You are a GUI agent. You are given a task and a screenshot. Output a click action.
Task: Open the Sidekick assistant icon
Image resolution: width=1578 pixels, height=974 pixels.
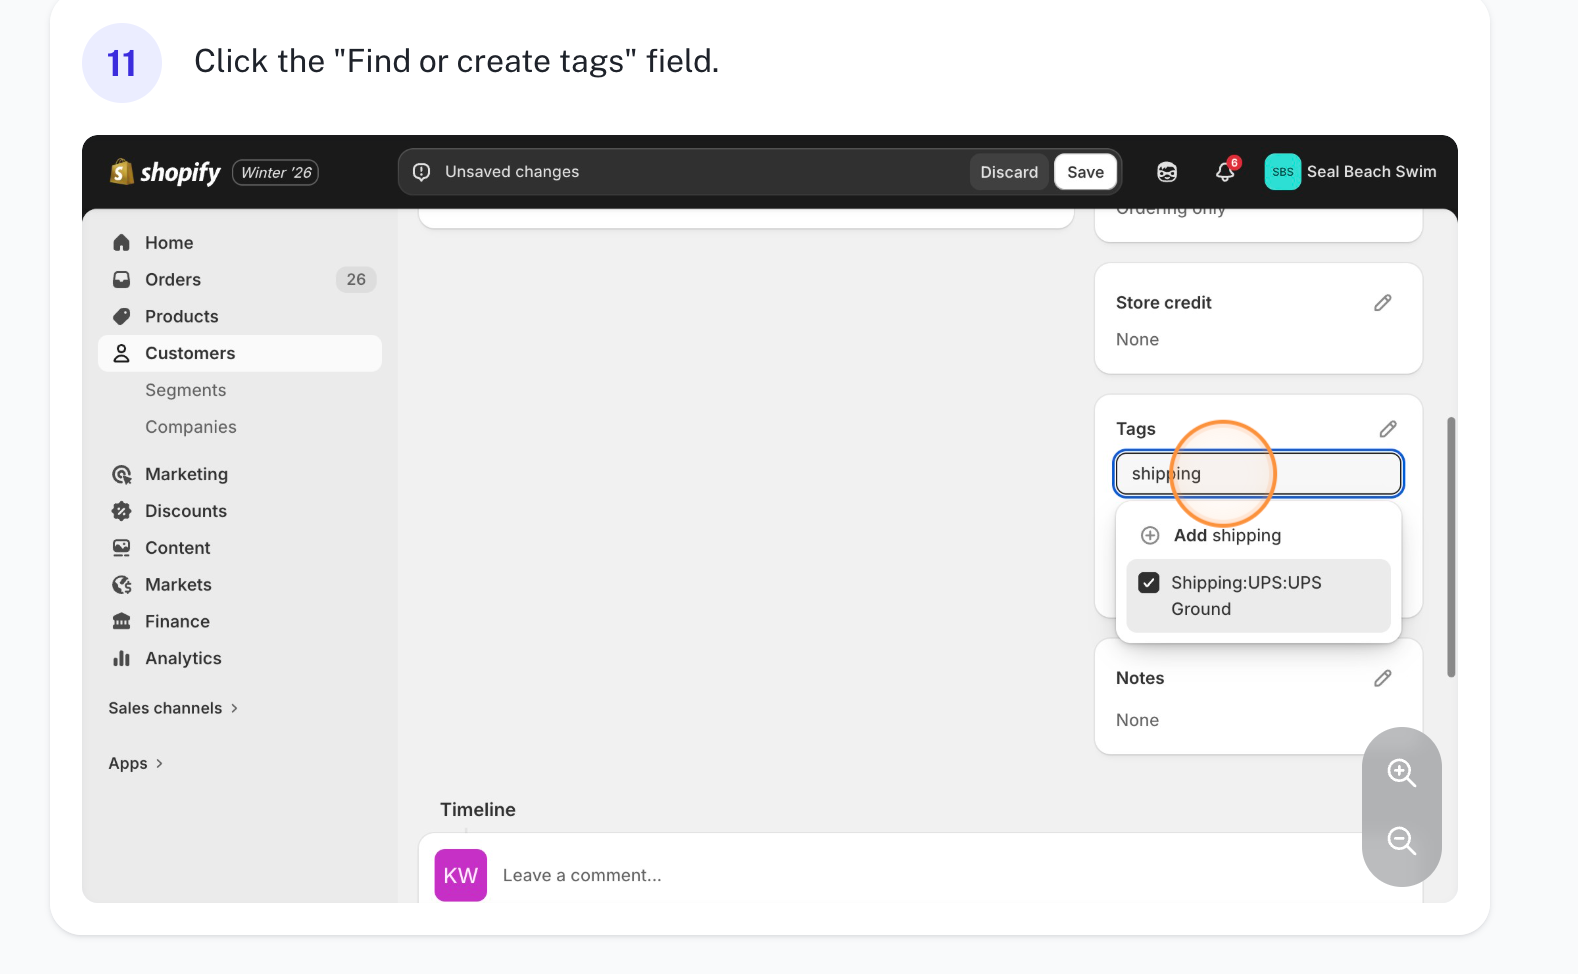tap(1167, 172)
